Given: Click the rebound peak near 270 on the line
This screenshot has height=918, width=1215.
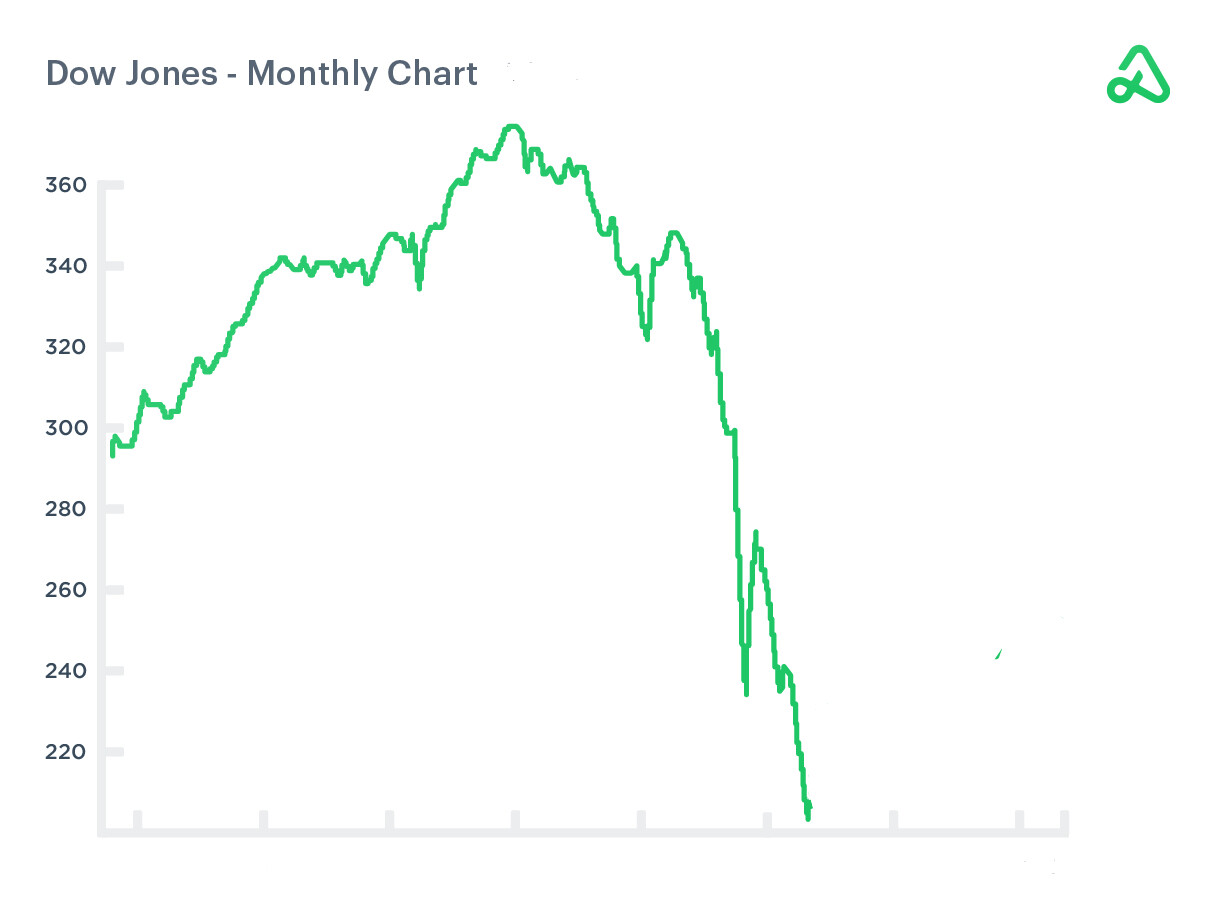Looking at the screenshot, I should tap(756, 533).
